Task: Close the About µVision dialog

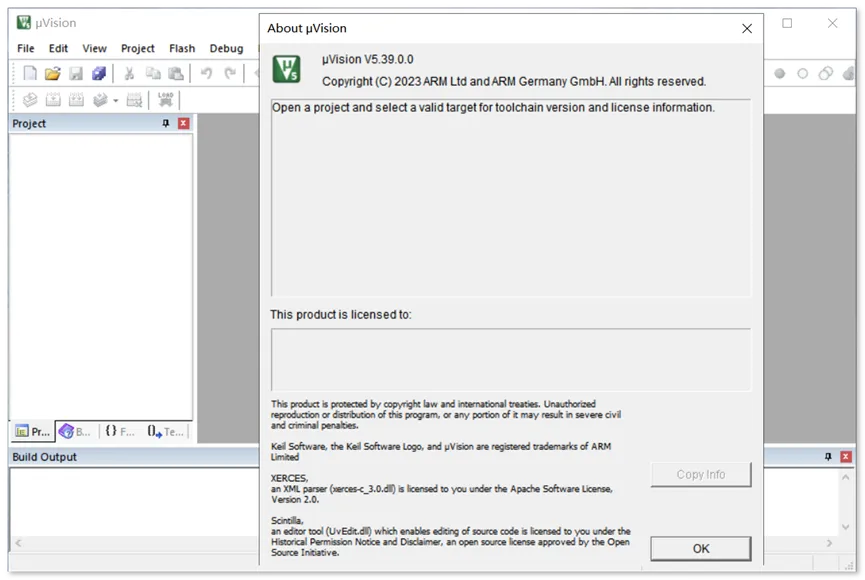Action: tap(747, 29)
